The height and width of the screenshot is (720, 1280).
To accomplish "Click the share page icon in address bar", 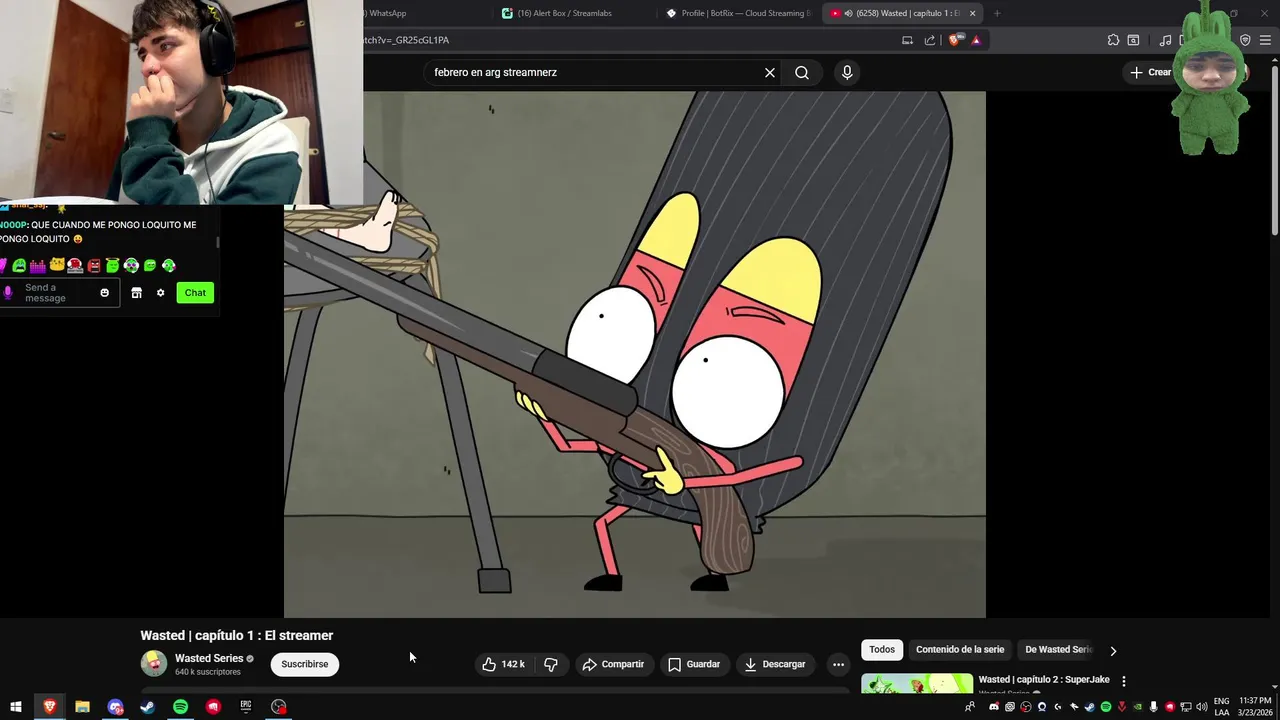I will 930,40.
